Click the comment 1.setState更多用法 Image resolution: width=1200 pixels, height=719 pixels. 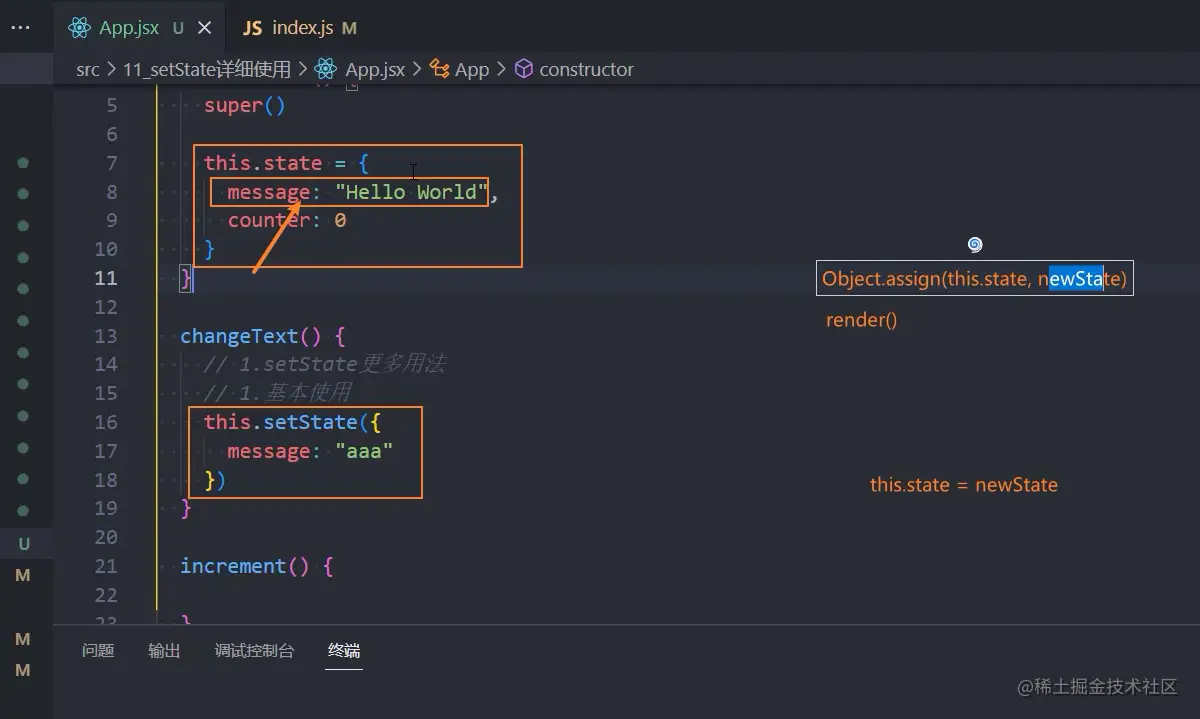click(x=324, y=364)
